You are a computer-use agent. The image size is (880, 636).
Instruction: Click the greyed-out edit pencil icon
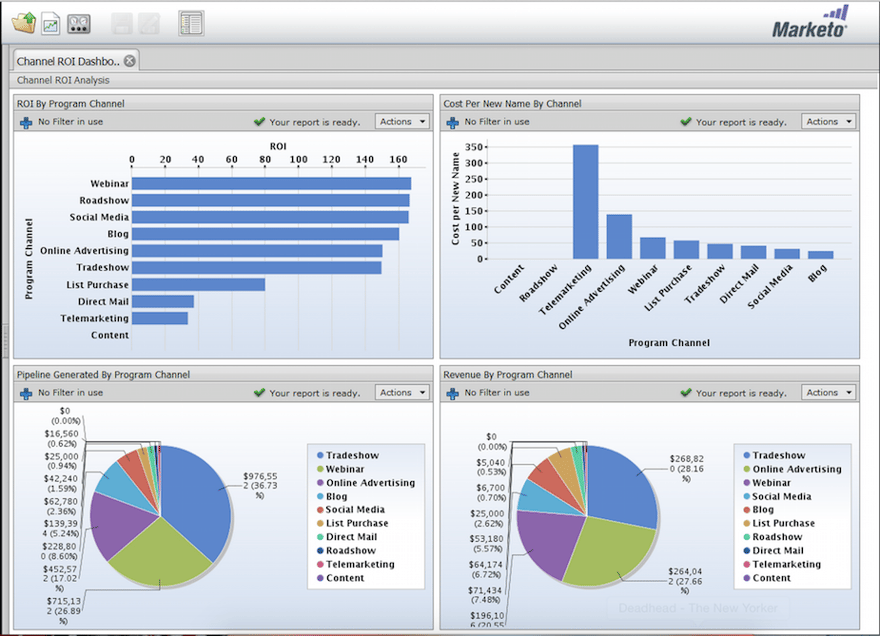pyautogui.click(x=149, y=24)
